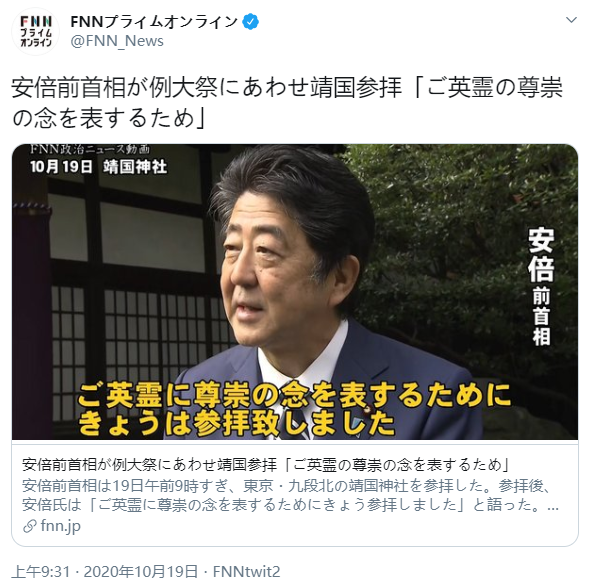Click the tweet text line の念を表するため」
589x587 pixels.
point(109,118)
